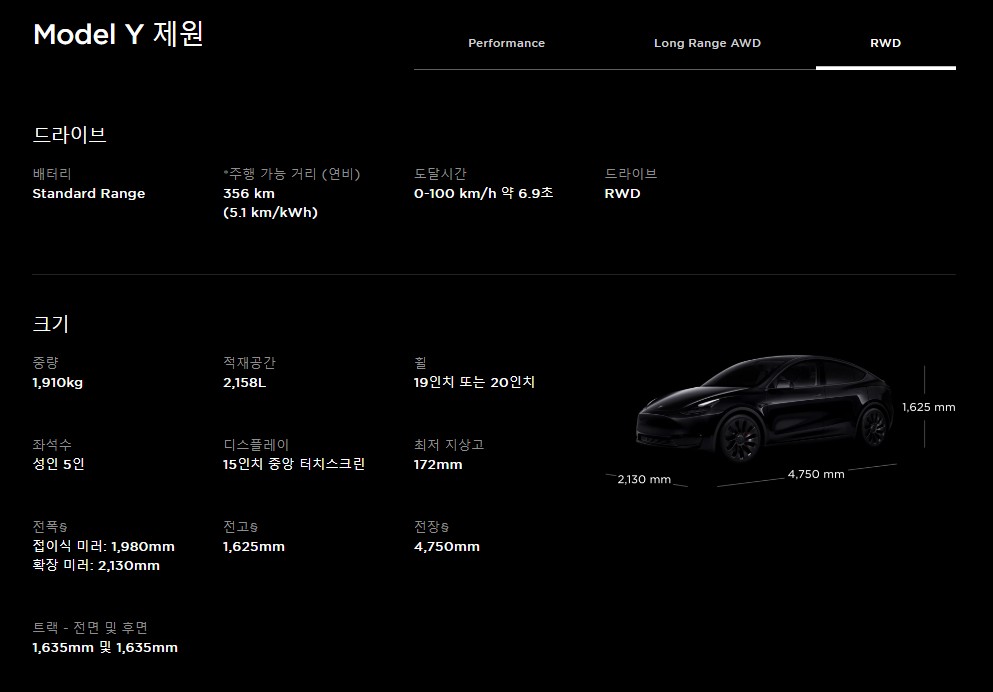Click the '확장 미러: 2,130mm' value
Screen dimensions: 993x692
point(96,565)
